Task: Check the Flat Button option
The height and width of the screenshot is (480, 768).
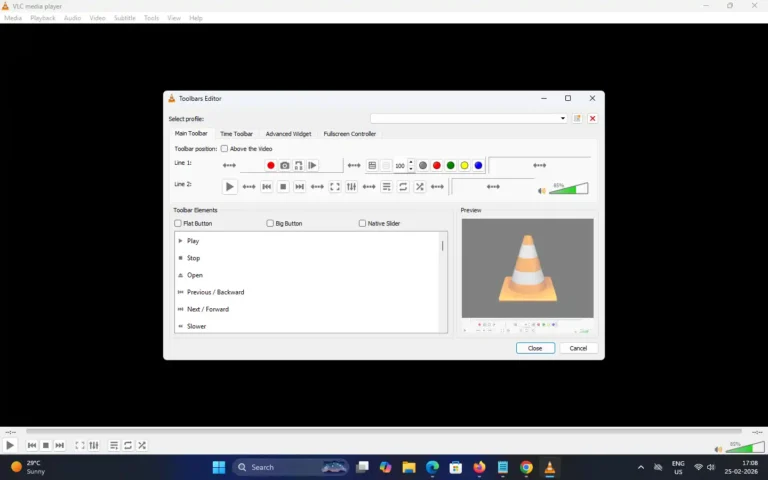Action: coord(178,223)
